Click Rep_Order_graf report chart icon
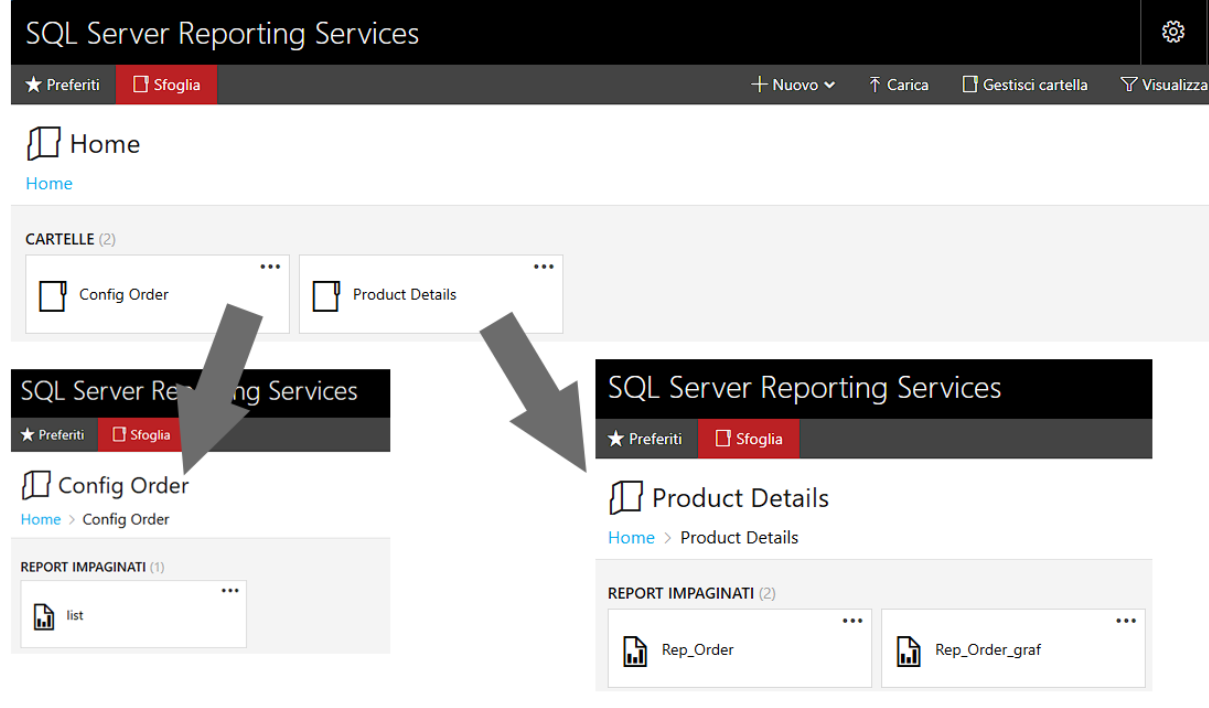This screenshot has height=708, width=1209. 908,651
